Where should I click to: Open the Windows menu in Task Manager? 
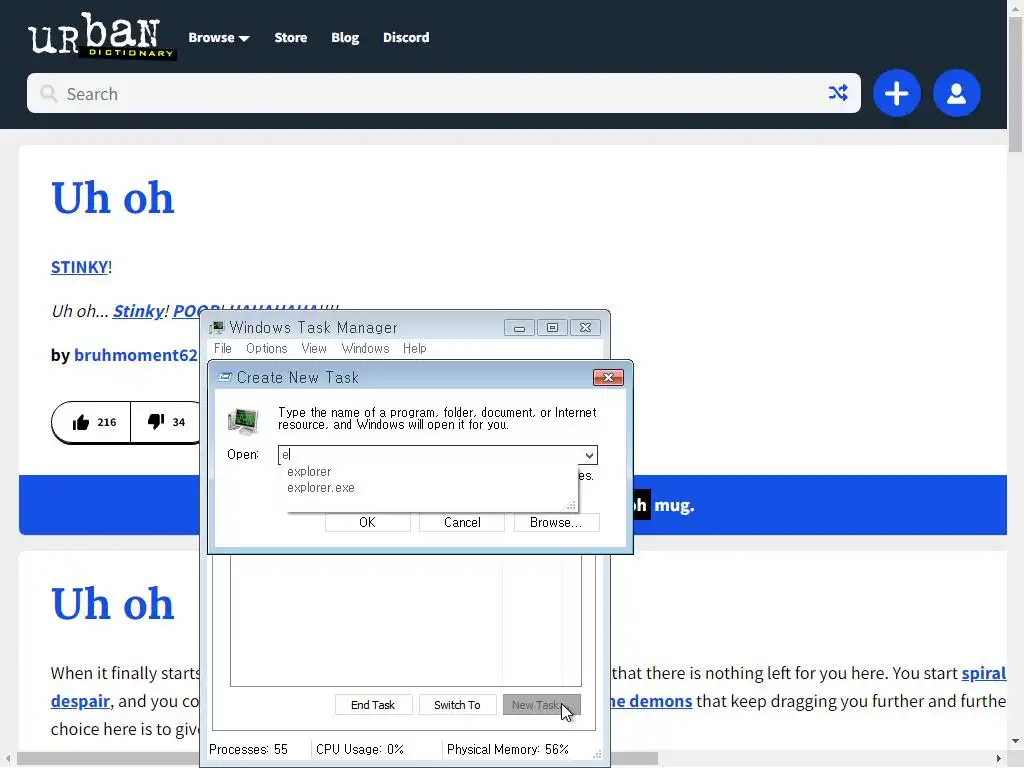click(x=365, y=348)
